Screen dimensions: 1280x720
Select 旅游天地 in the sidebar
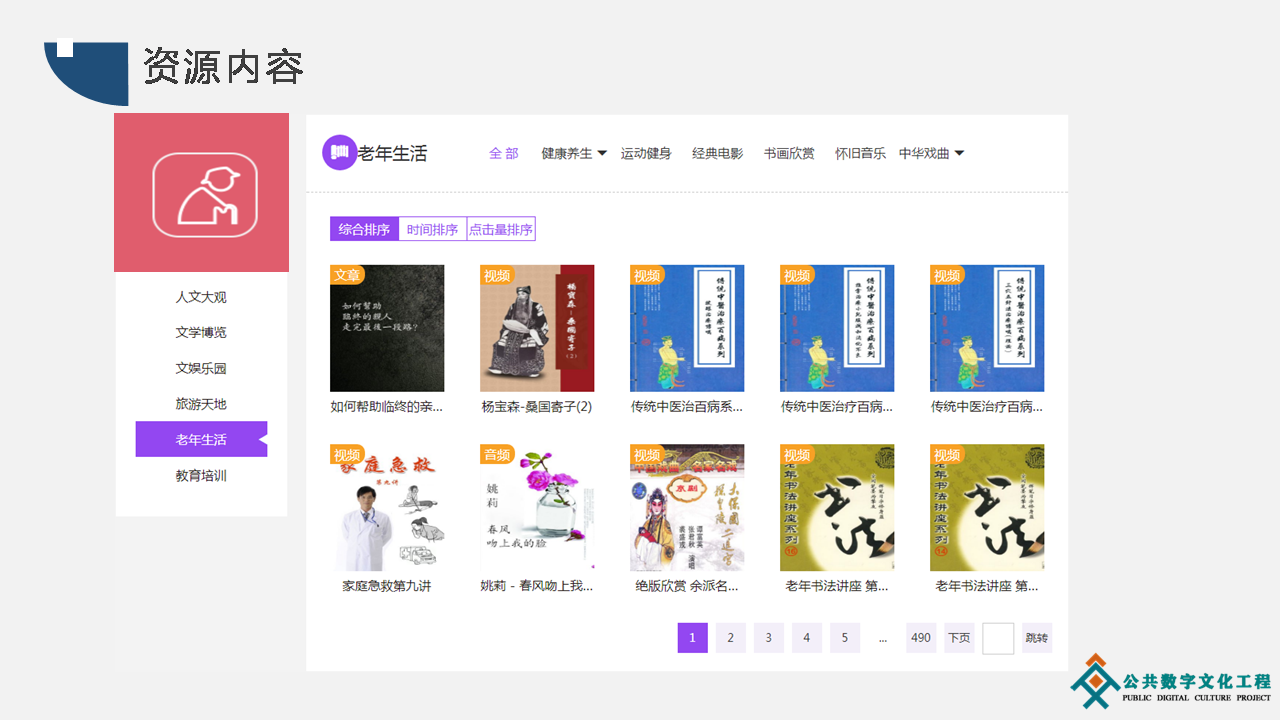(201, 404)
